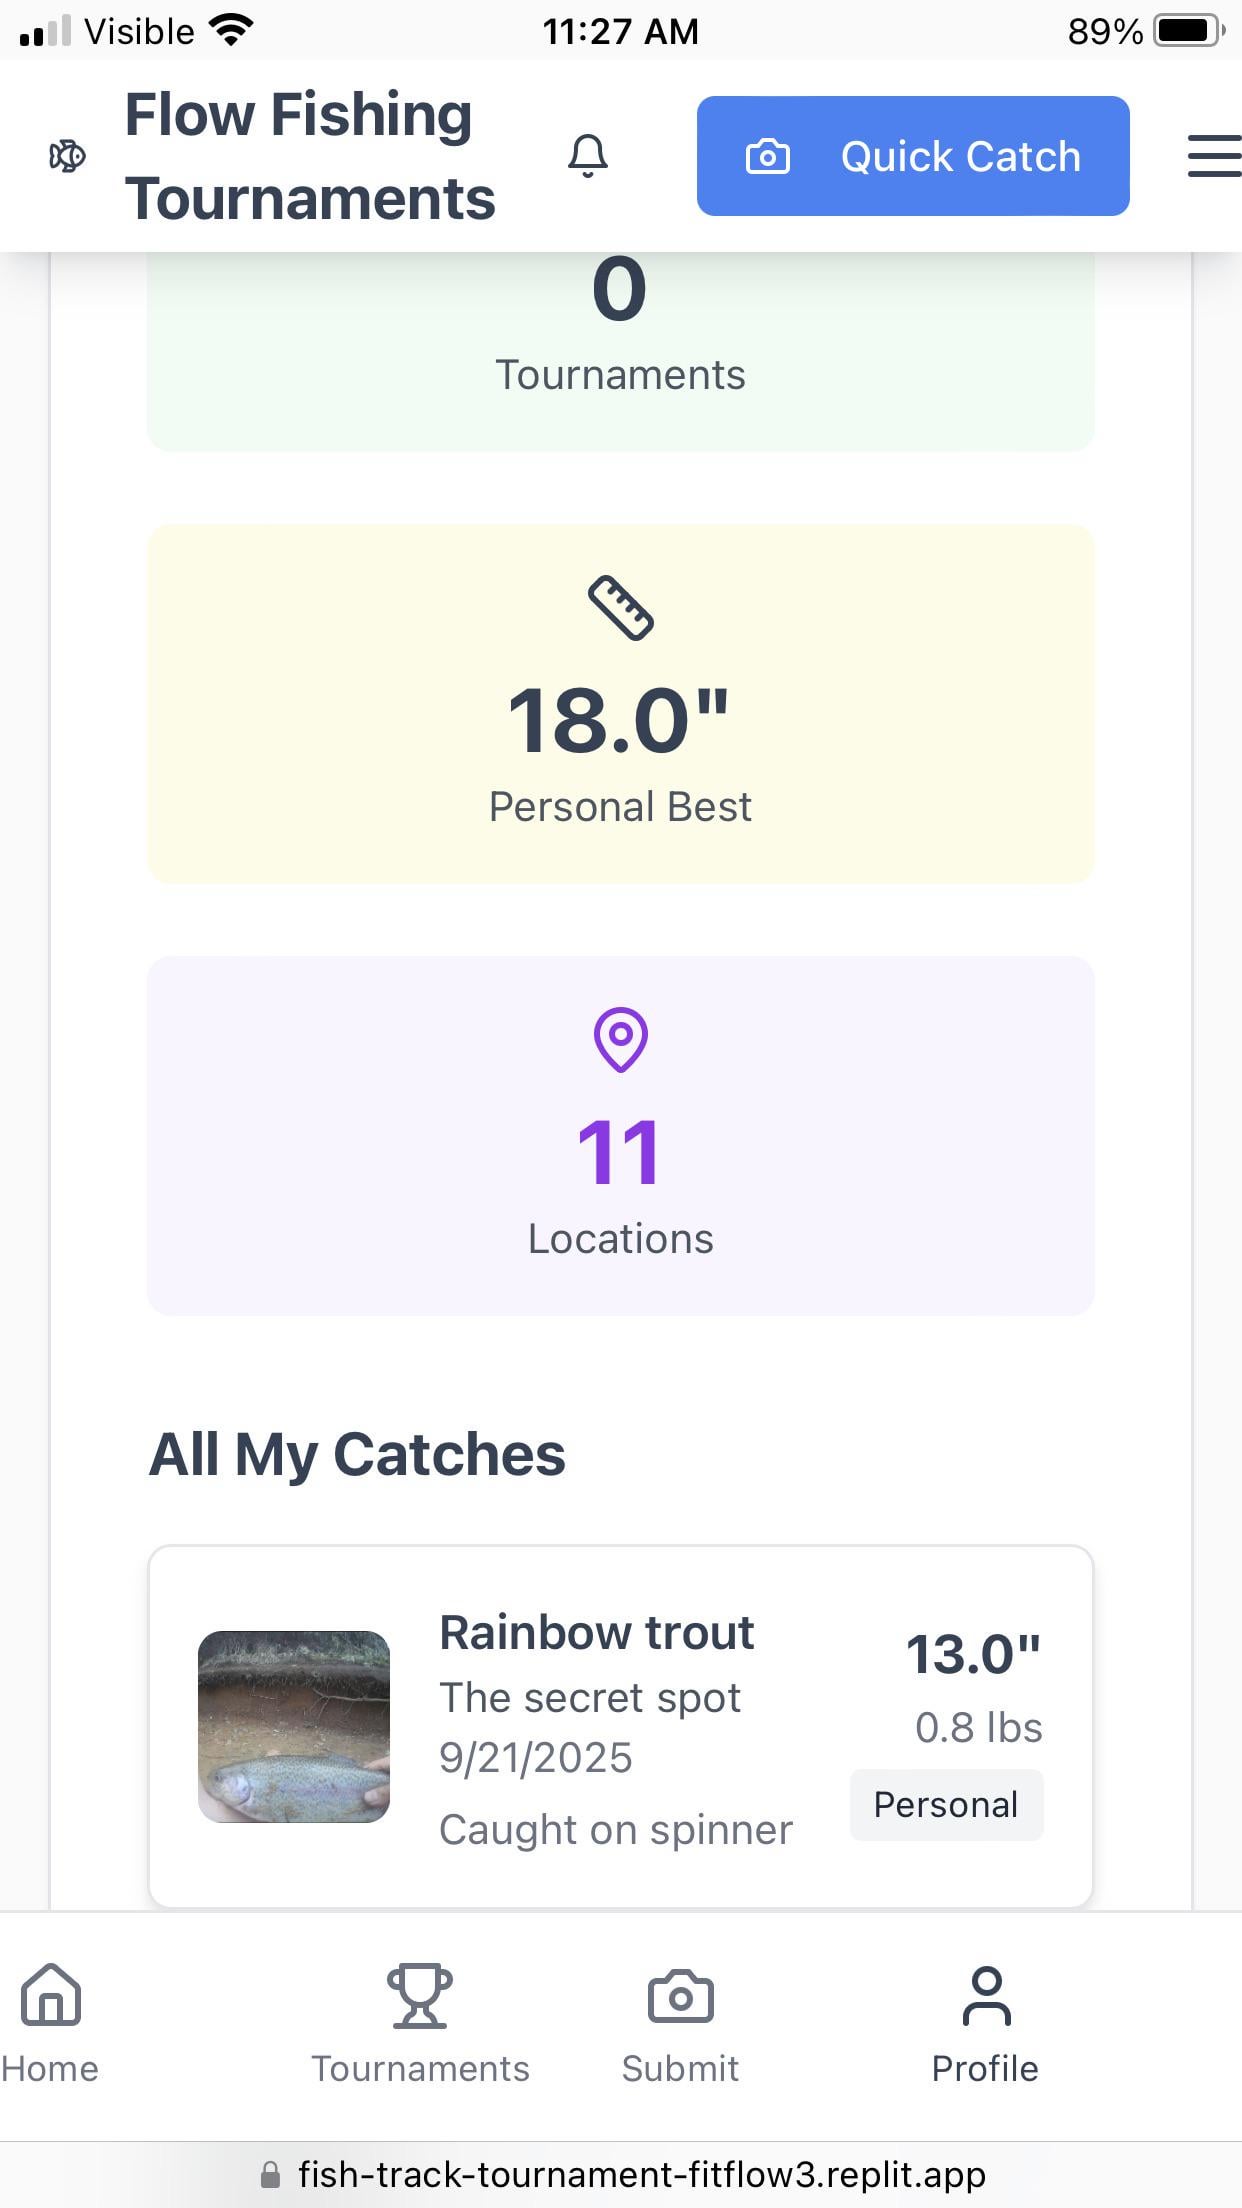
Task: Open the Rainbow trout photo thumbnail
Action: [294, 1726]
